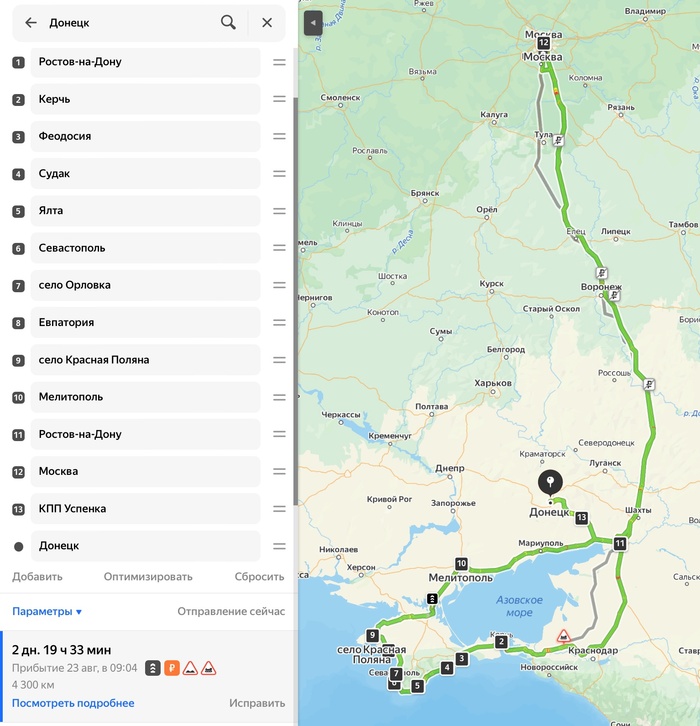
Task: Click Сбросить to reset the route
Action: (x=259, y=577)
